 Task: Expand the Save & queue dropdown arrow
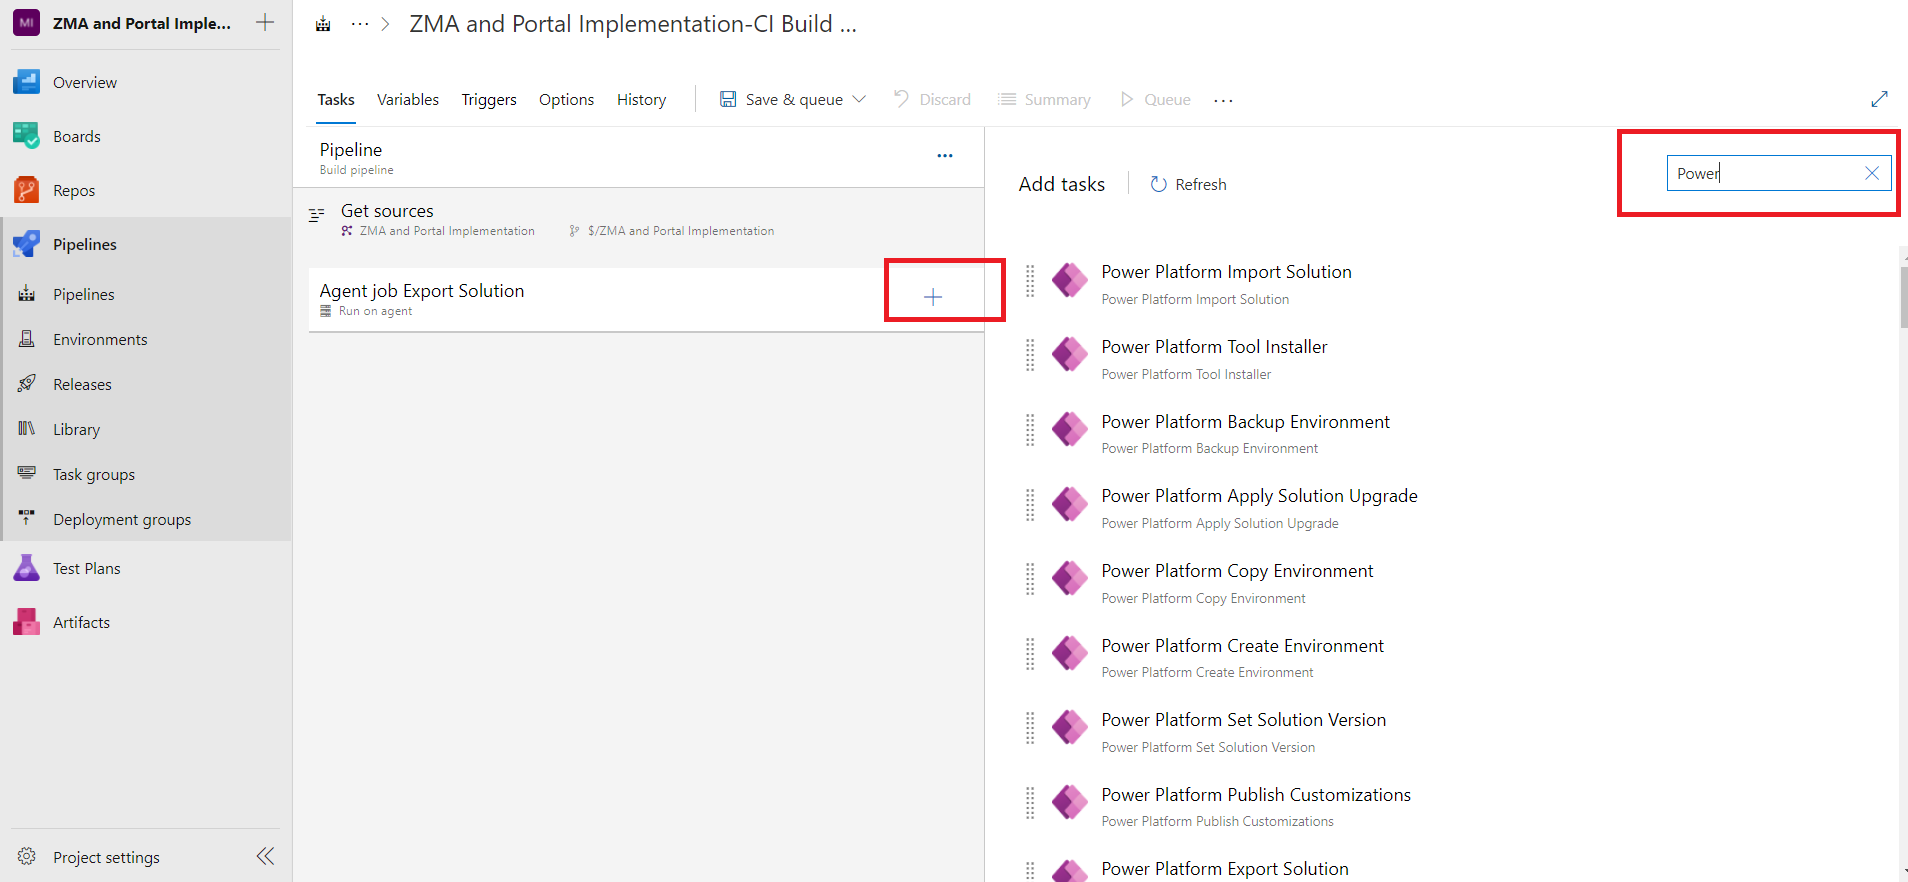pyautogui.click(x=859, y=99)
